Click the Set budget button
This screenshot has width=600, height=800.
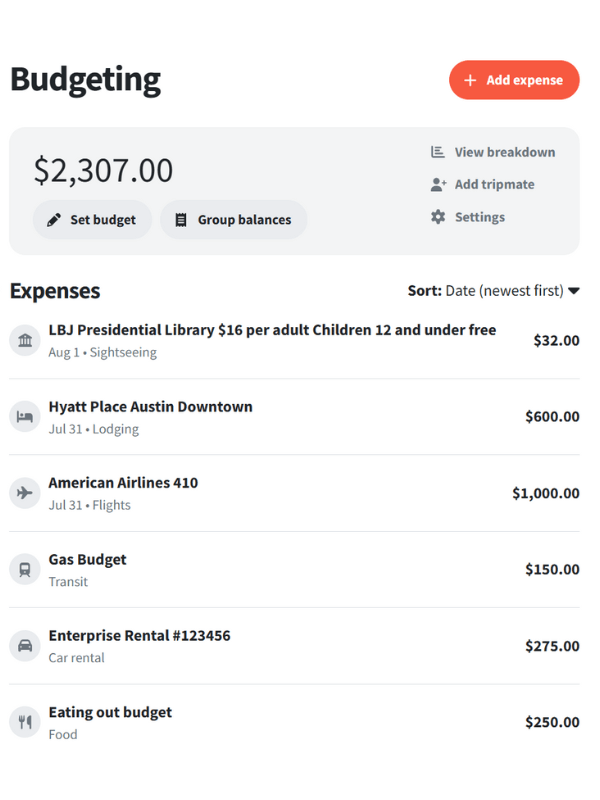(x=92, y=220)
